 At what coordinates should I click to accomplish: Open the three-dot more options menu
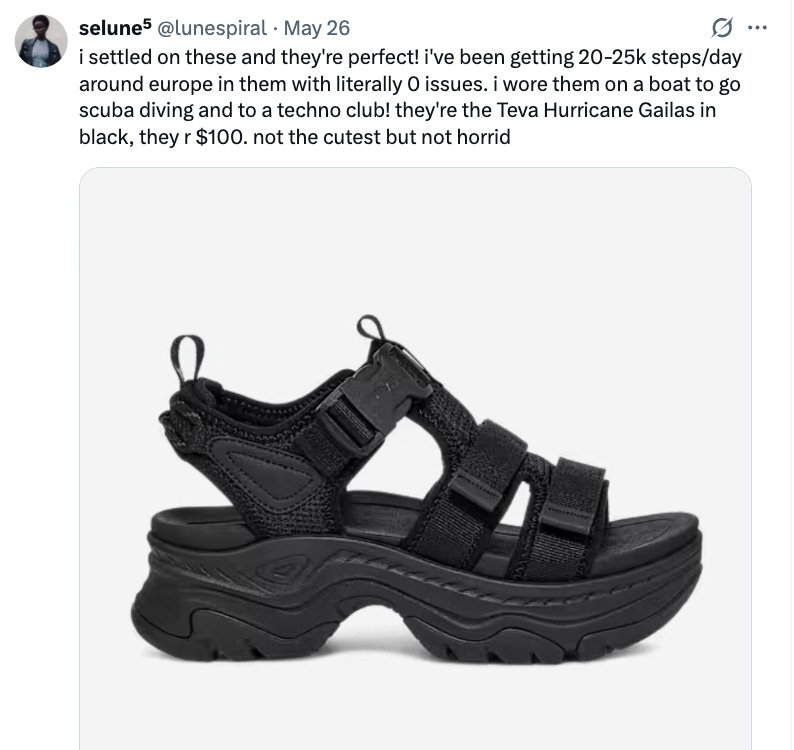pos(758,28)
